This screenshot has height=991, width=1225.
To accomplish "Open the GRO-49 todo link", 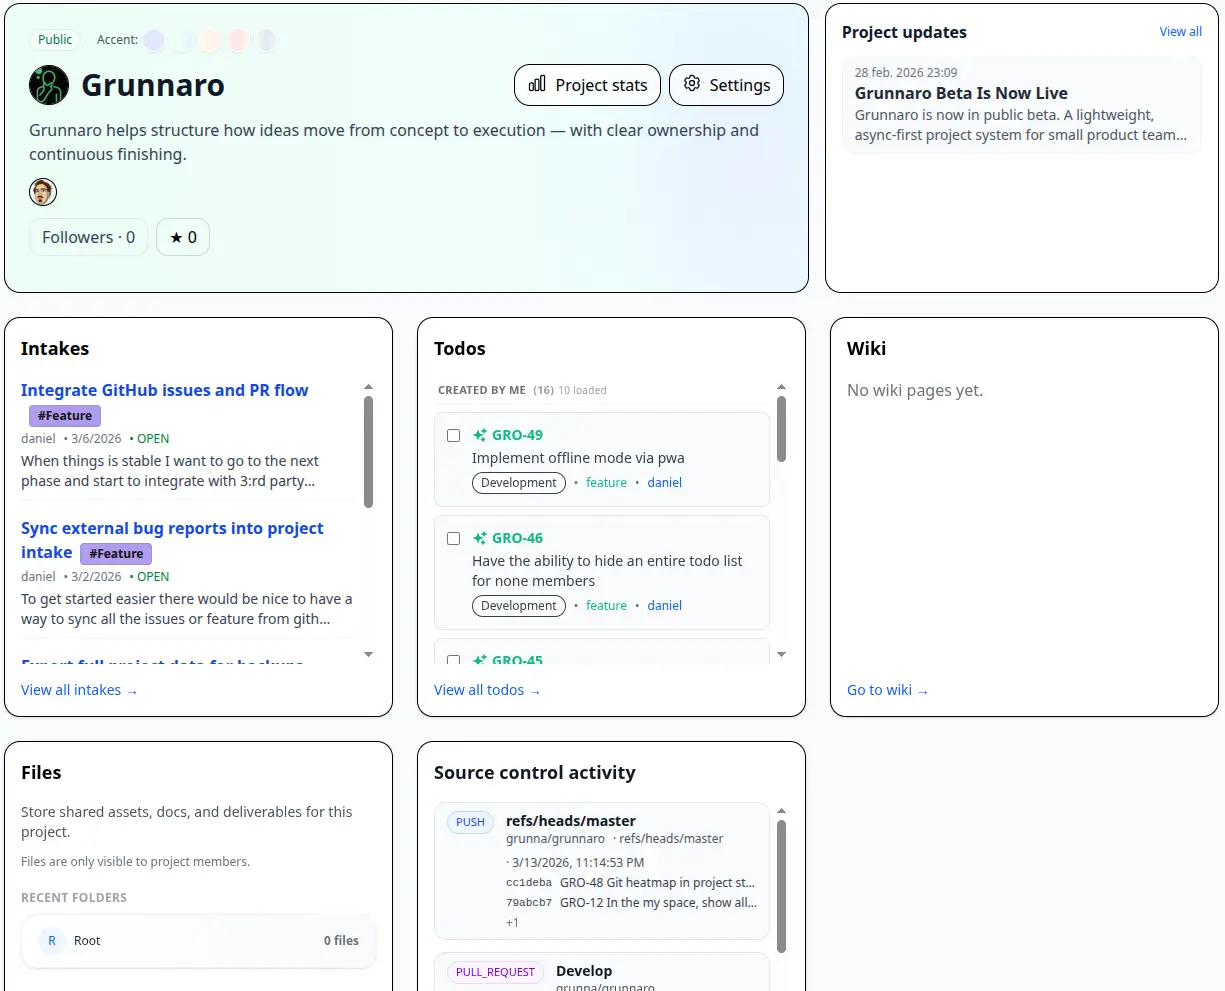I will coord(517,435).
